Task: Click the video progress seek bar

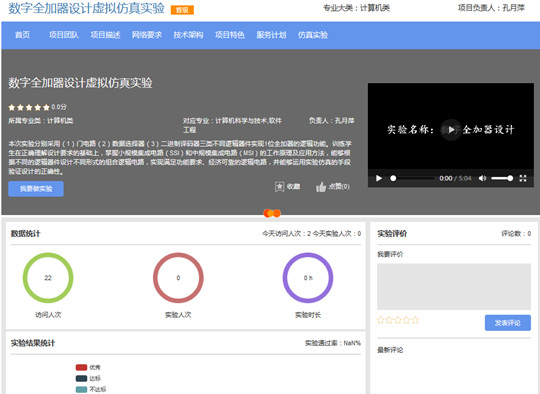Action: pyautogui.click(x=412, y=178)
